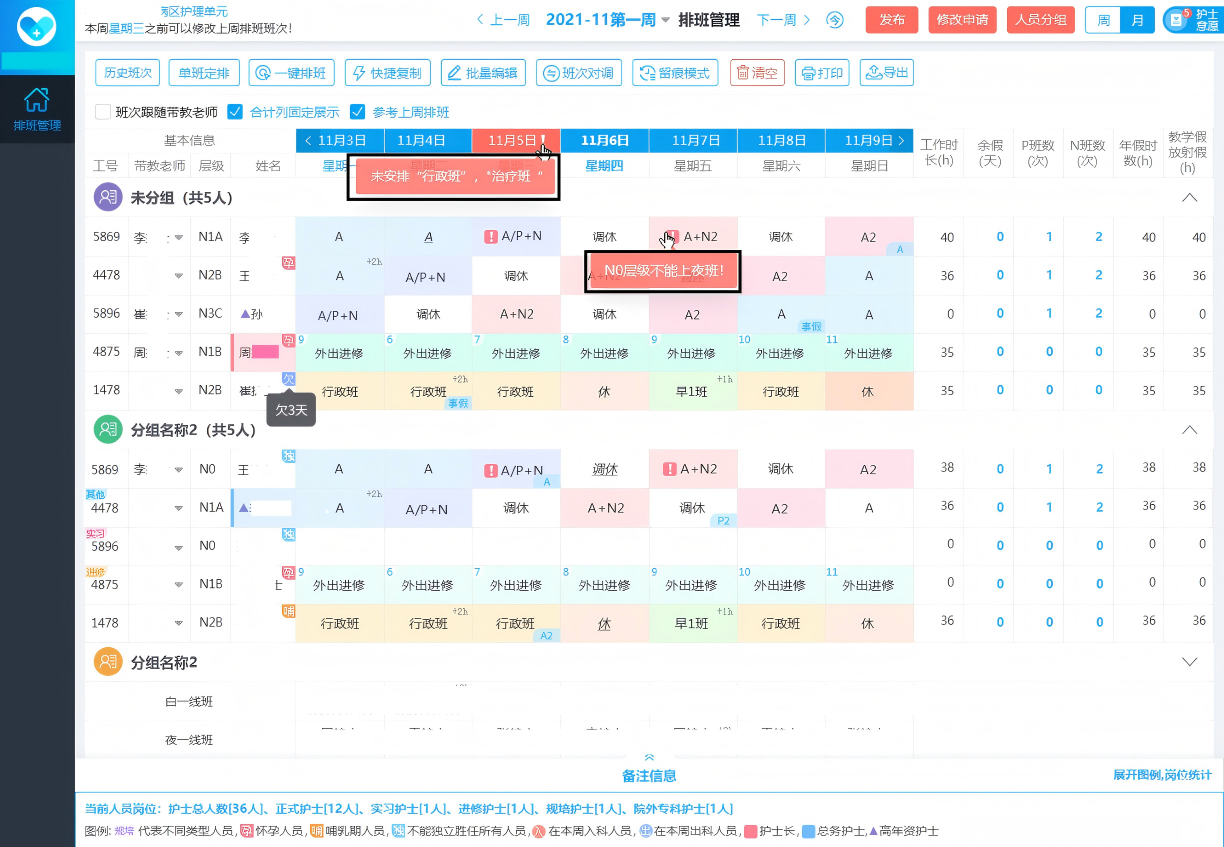This screenshot has width=1224, height=847.
Task: Click the 今 today circle icon
Action: click(x=835, y=20)
